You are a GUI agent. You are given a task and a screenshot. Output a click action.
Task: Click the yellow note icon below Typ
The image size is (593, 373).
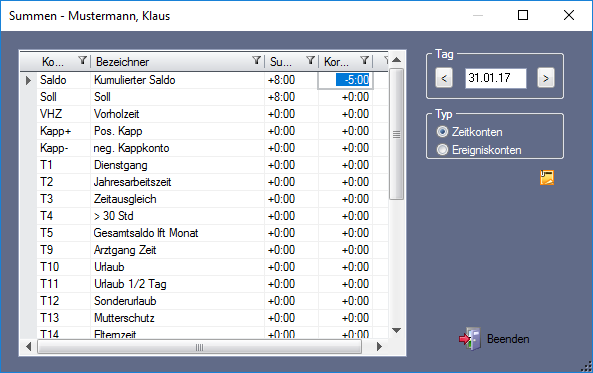click(x=547, y=177)
